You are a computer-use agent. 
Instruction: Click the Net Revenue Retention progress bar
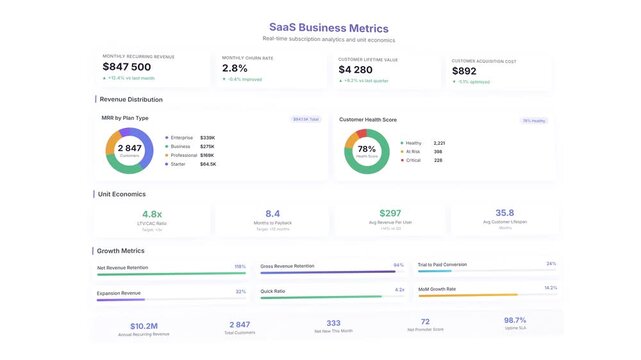171,274
